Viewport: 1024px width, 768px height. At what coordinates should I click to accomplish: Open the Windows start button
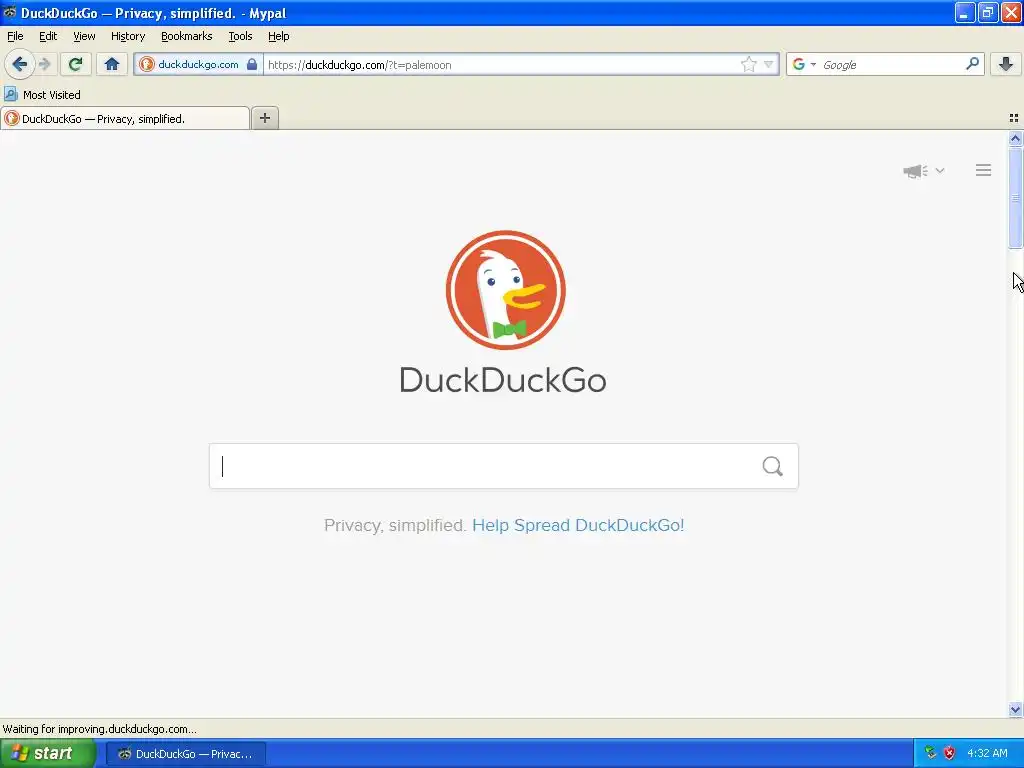pyautogui.click(x=48, y=754)
